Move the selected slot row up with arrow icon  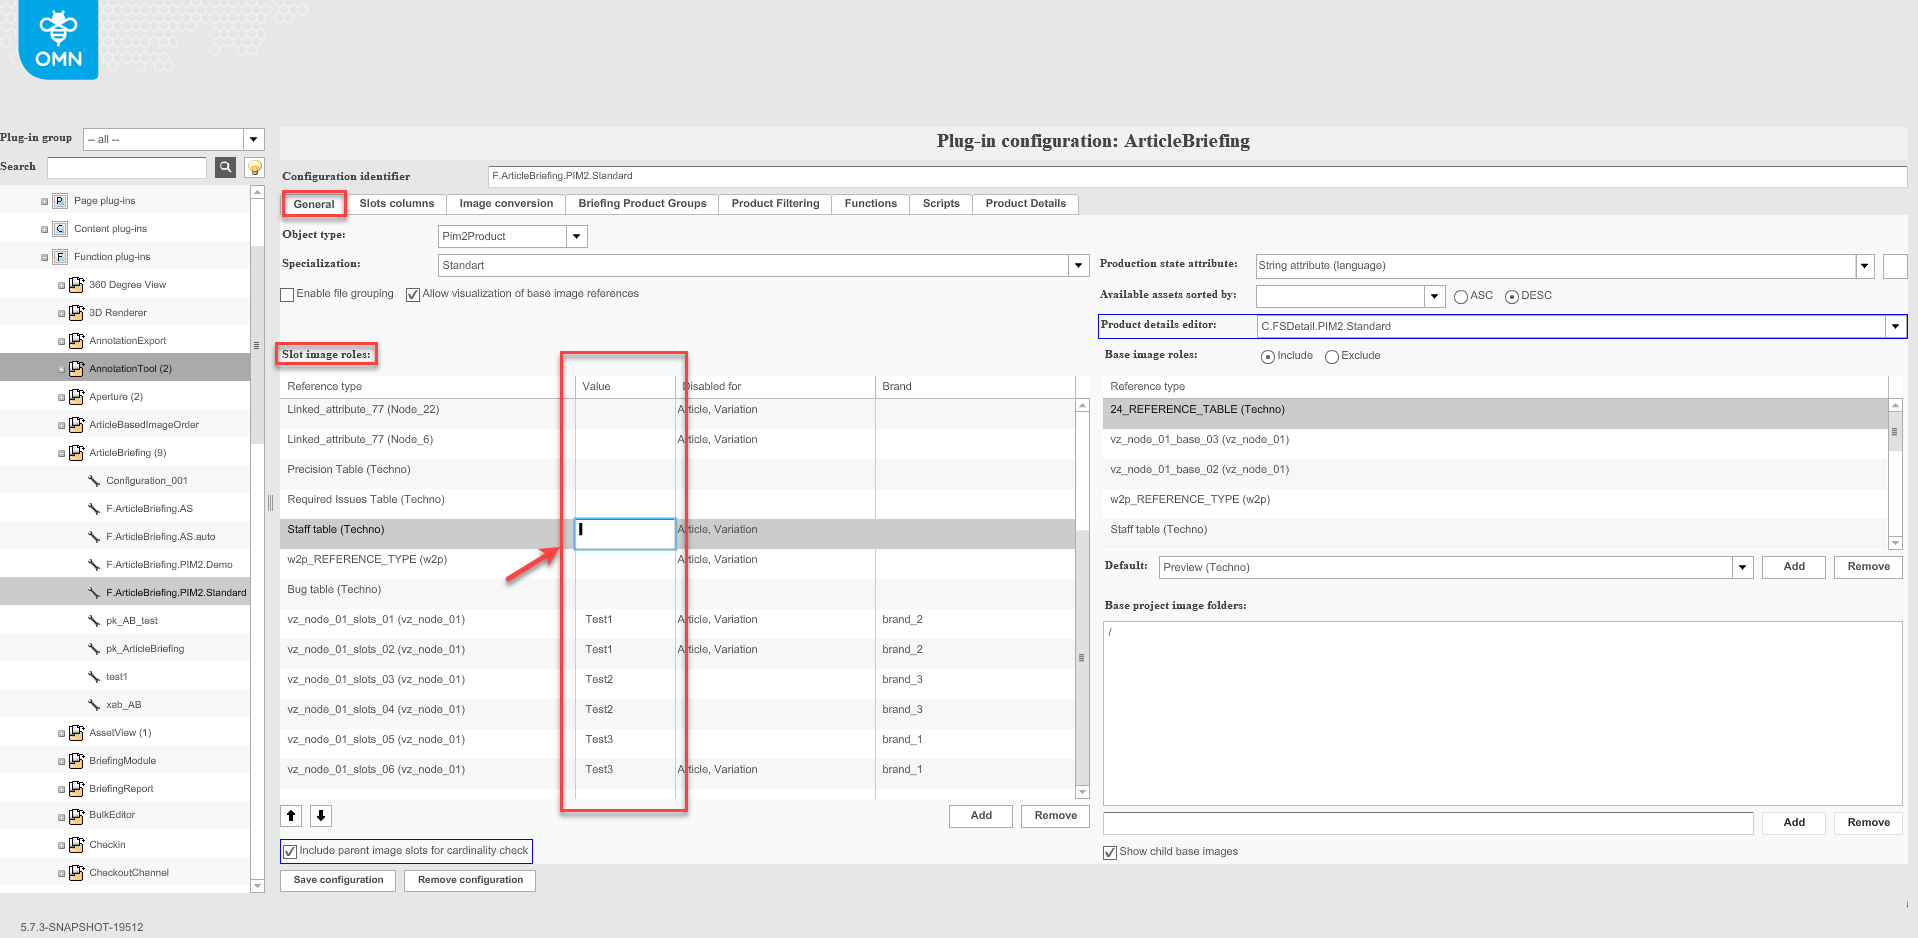(291, 815)
